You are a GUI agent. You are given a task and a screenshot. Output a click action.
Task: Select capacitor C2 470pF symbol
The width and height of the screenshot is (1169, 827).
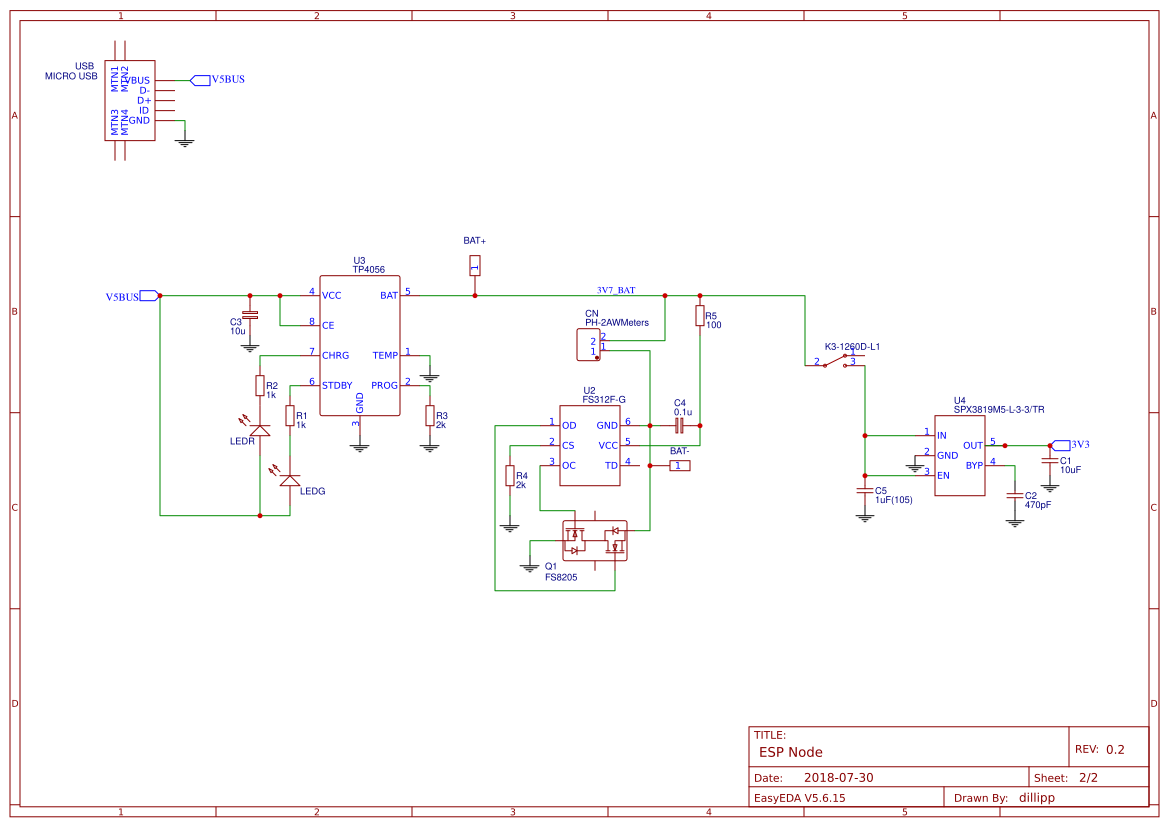1014,495
